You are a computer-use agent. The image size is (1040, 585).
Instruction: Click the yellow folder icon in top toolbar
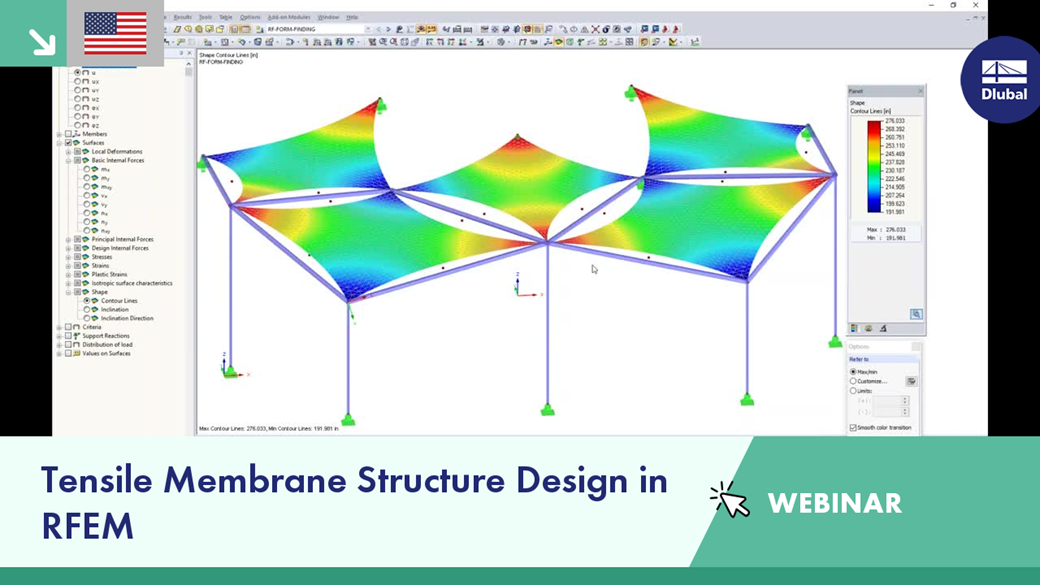[220, 29]
